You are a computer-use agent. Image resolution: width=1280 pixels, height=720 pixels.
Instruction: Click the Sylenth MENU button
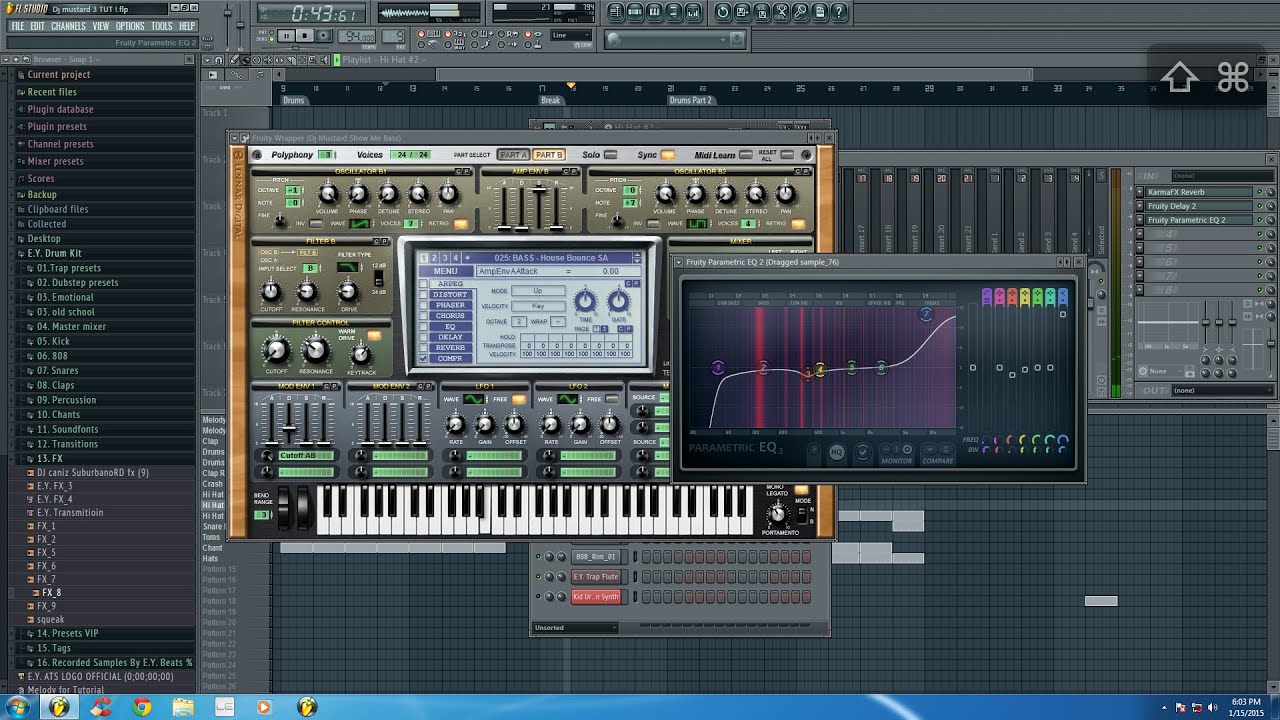click(446, 271)
